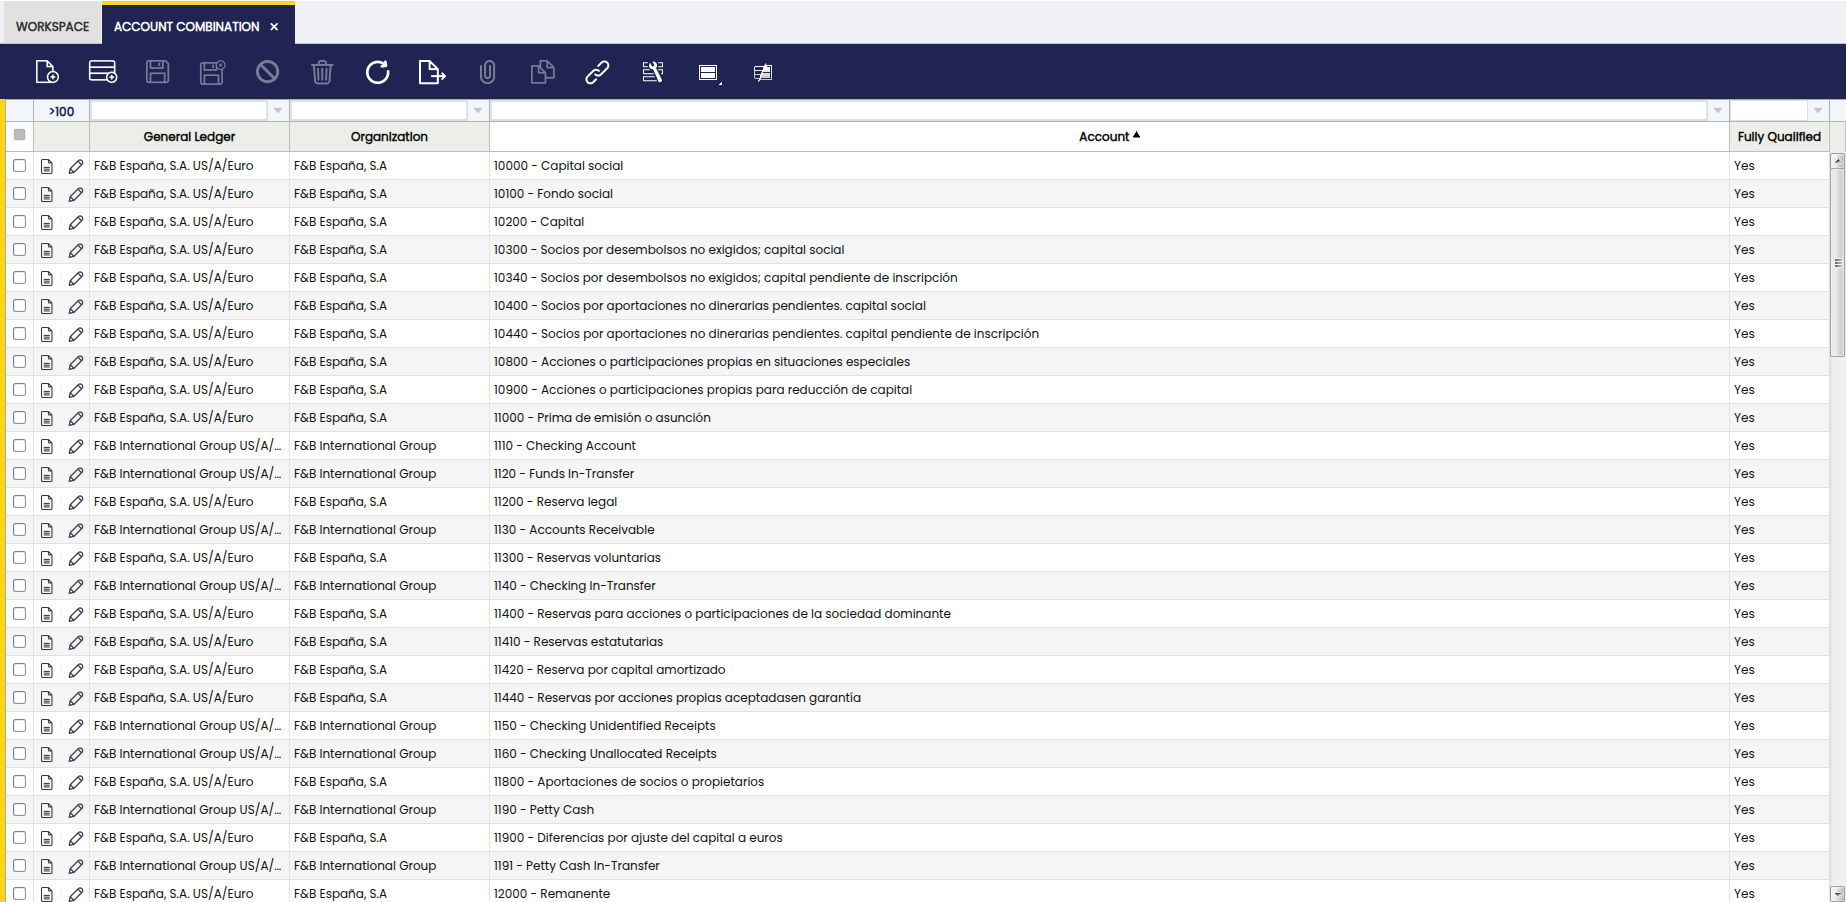Insert a new row in the grid

pyautogui.click(x=103, y=72)
